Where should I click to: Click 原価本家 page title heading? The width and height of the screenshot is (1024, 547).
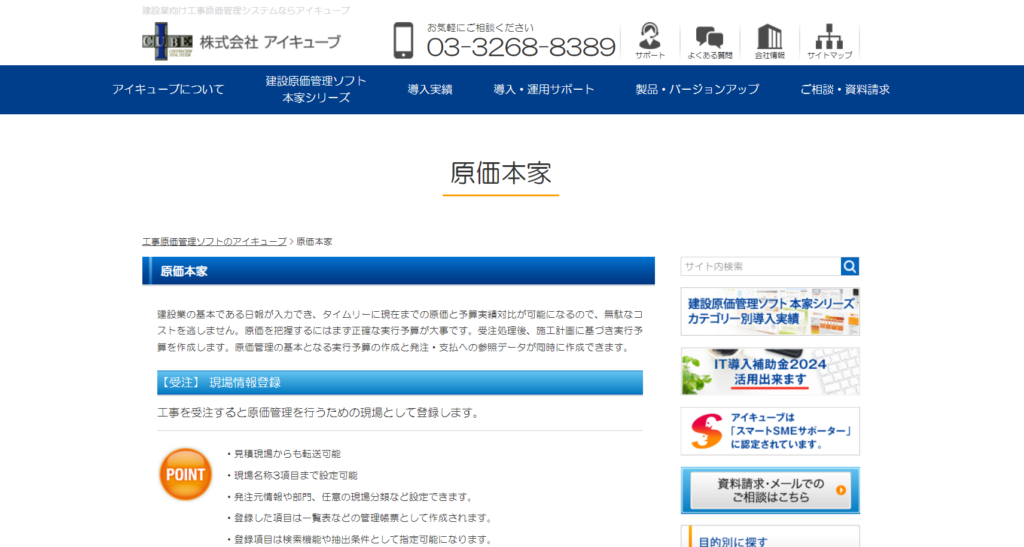(501, 173)
